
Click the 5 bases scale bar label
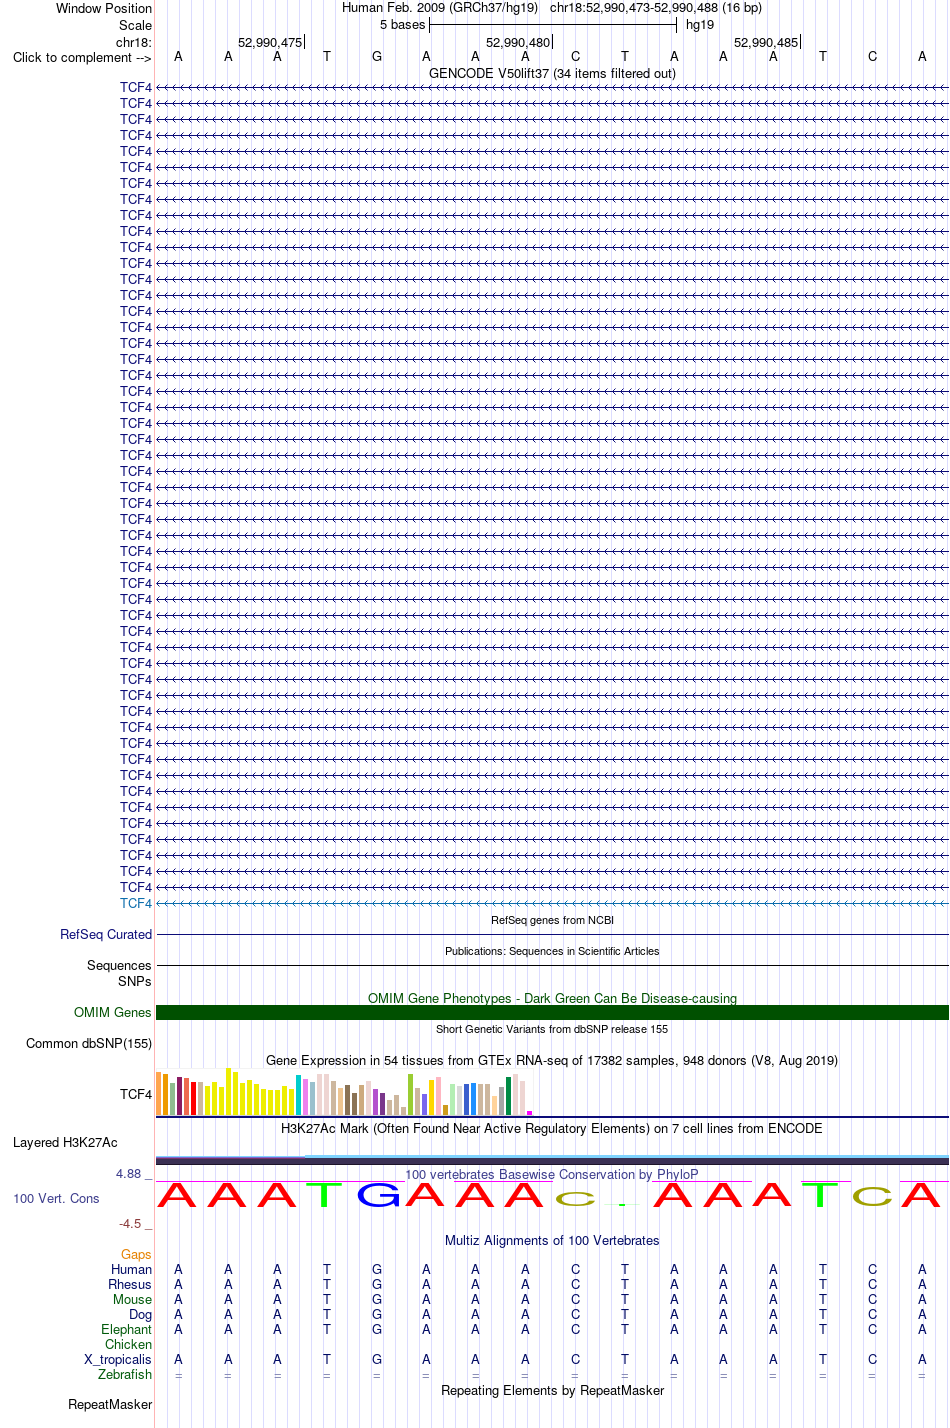pyautogui.click(x=402, y=25)
